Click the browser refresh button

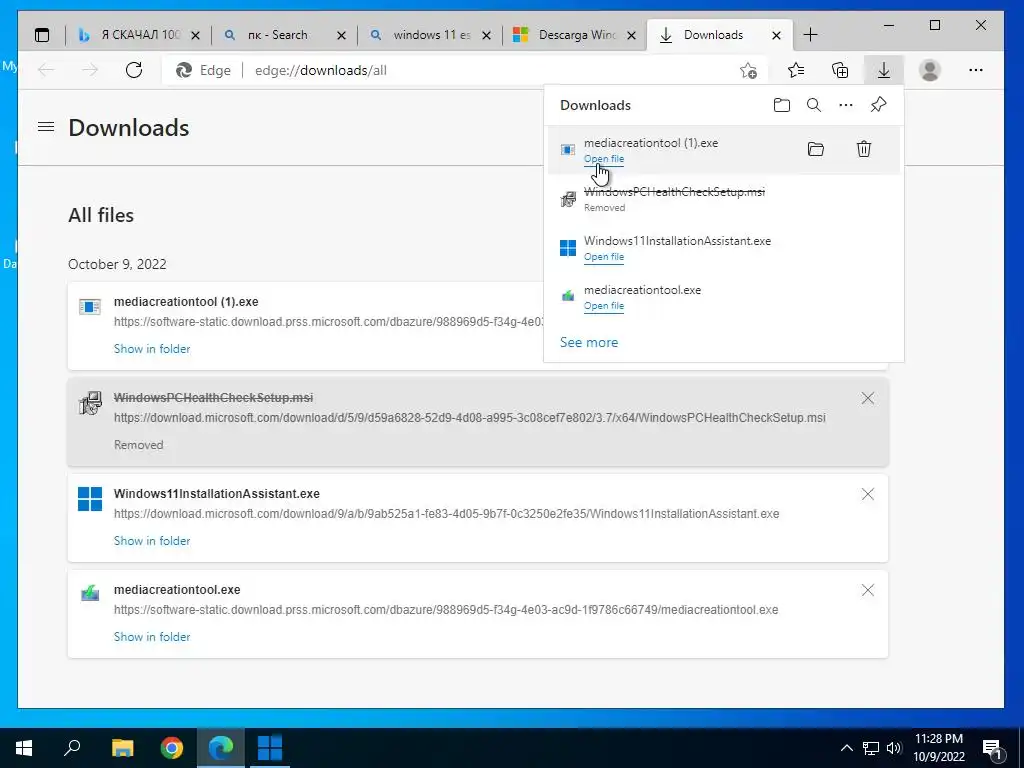(134, 70)
